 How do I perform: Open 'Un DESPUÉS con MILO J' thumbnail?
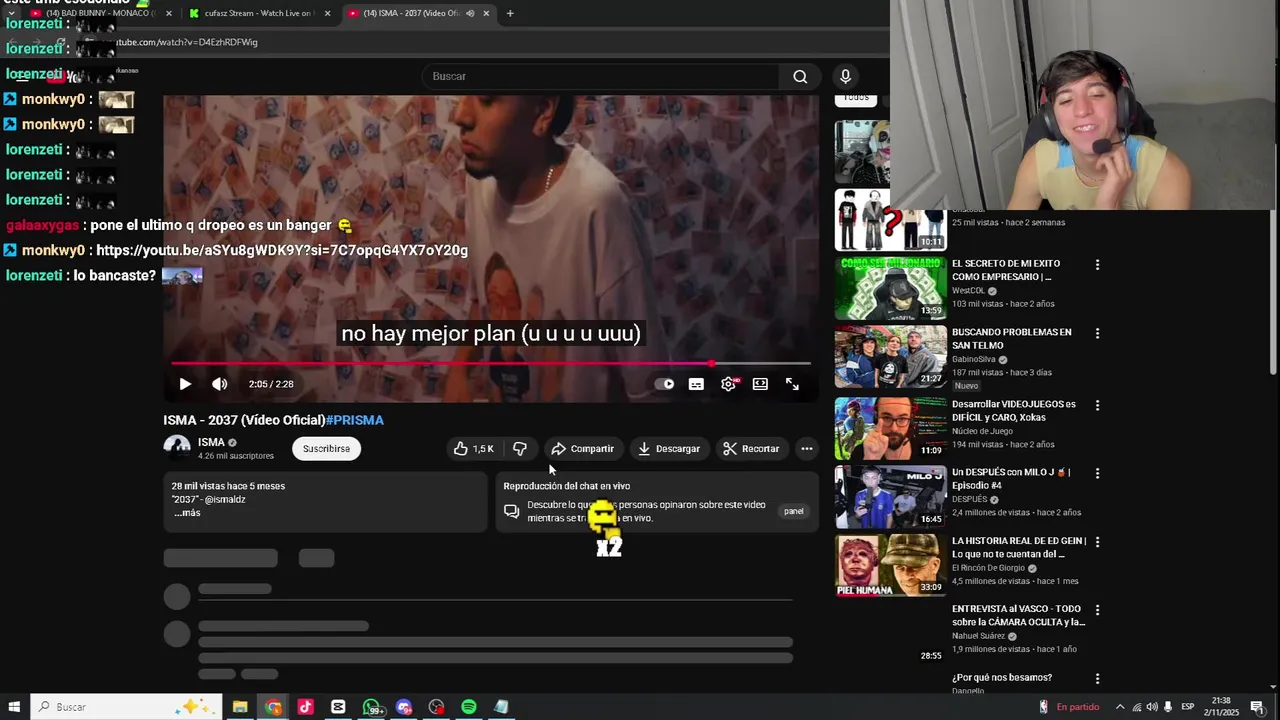pyautogui.click(x=890, y=496)
